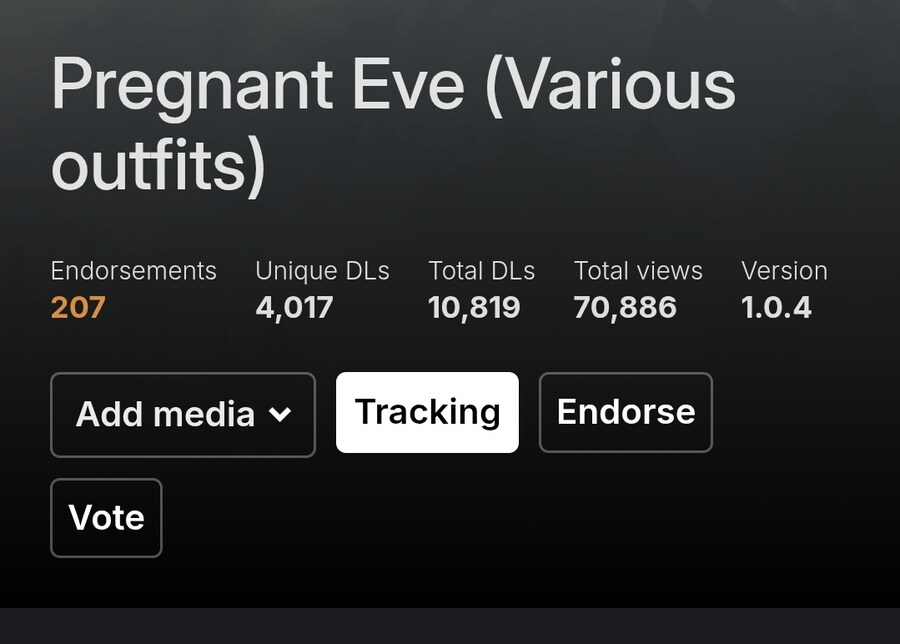
Task: Select the version number 1.0.4
Action: (x=776, y=307)
